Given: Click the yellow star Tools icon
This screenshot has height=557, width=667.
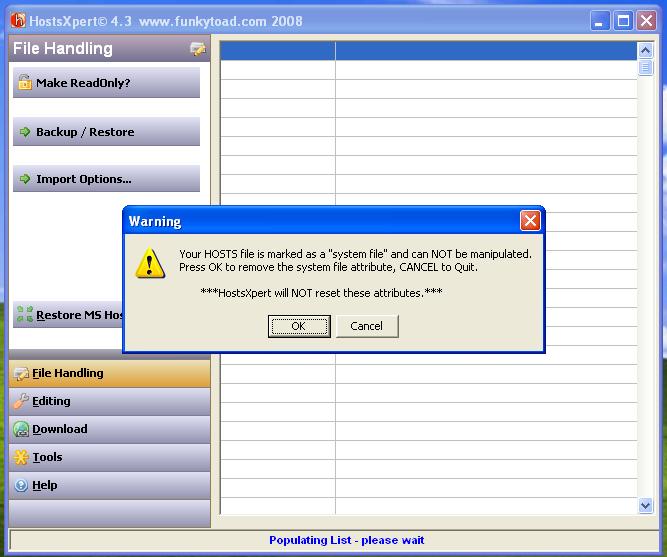Looking at the screenshot, I should point(21,457).
